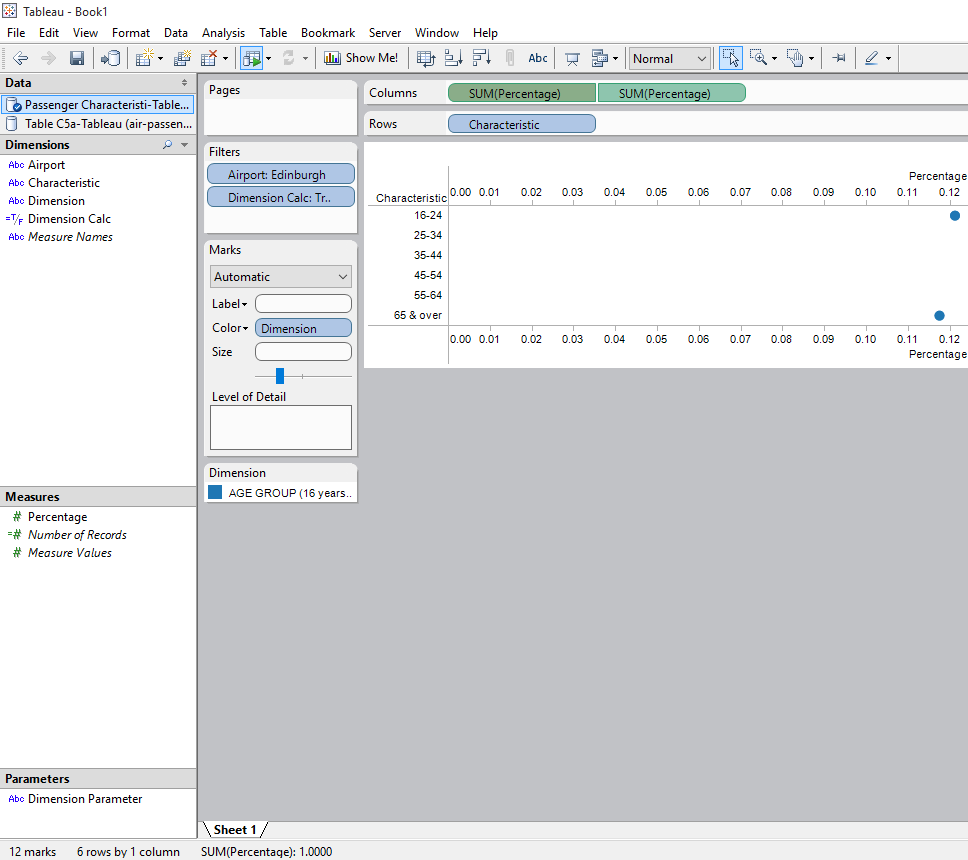Open the Clear Sheet dropdown arrow
The image size is (968, 860).
pyautogui.click(x=225, y=59)
